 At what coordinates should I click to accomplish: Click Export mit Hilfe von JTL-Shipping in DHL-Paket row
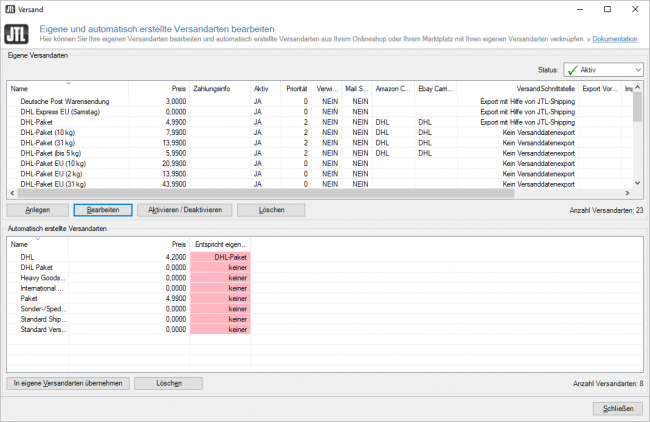528,122
